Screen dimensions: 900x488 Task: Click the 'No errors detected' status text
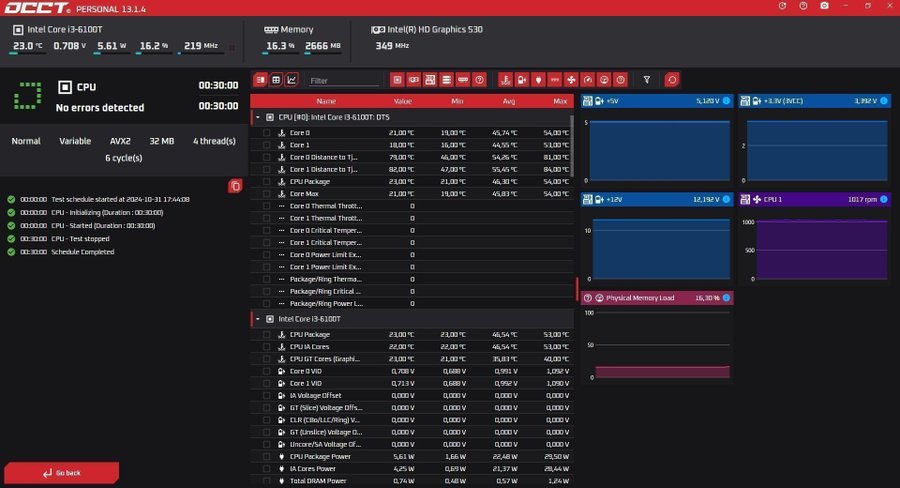(100, 107)
